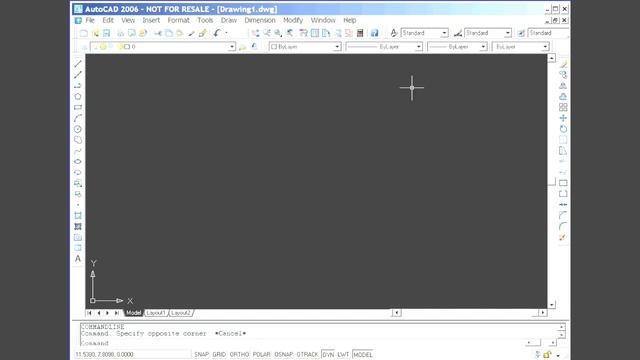Open the table style Standard dropdown
Image resolution: width=640 pixels, height=360 pixels.
pyautogui.click(x=548, y=33)
